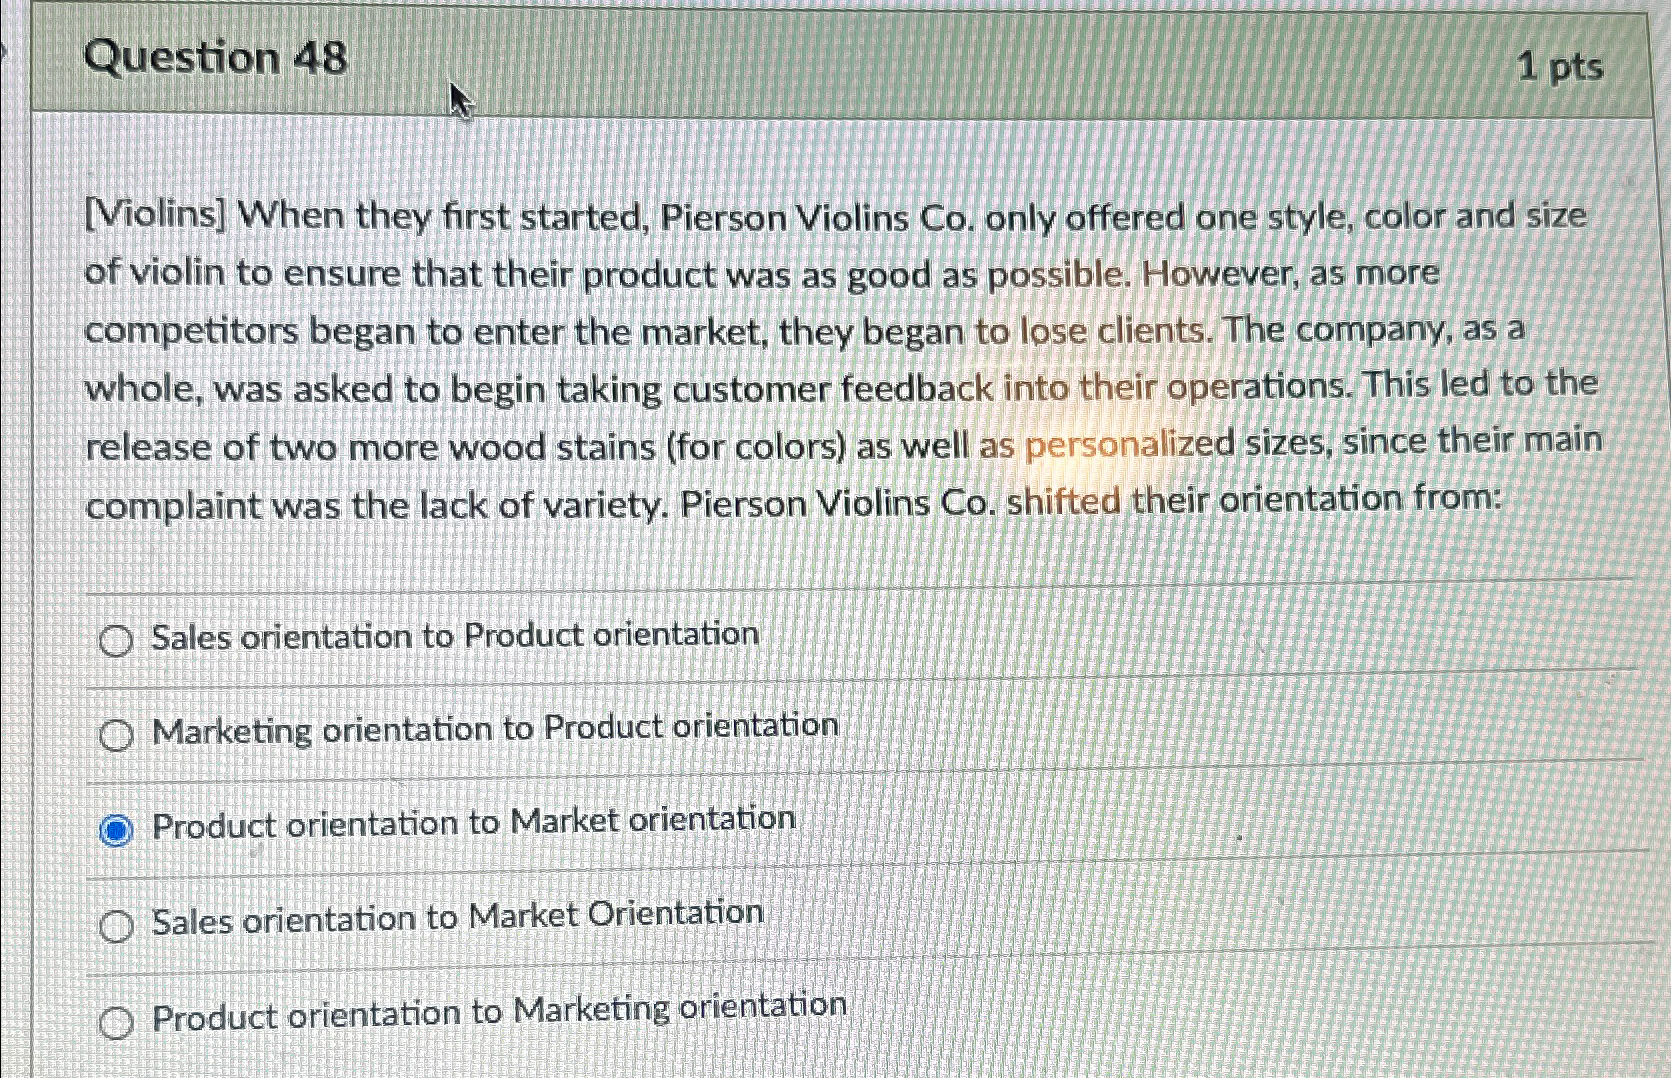This screenshot has width=1671, height=1078.
Task: Choose Marketing orientation to Product orientation option
Action: pos(116,733)
